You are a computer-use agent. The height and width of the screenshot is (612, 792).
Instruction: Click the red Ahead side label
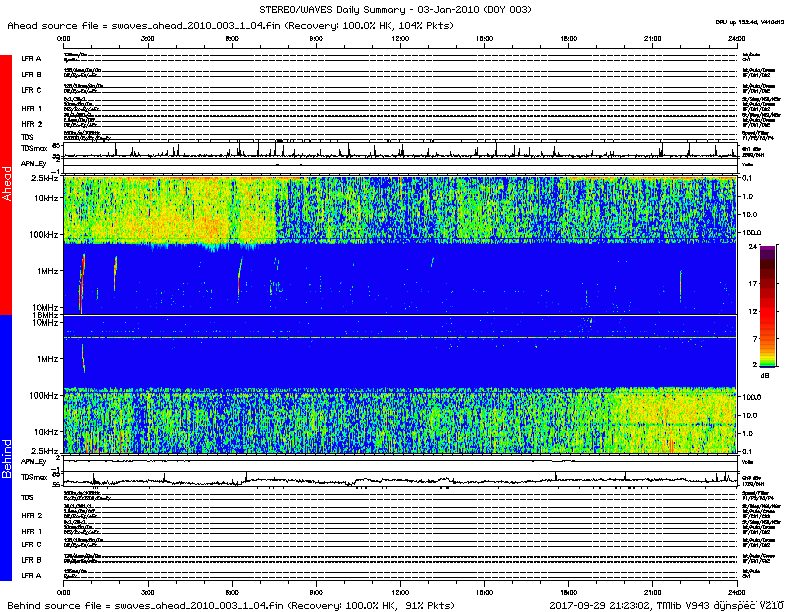coord(6,185)
